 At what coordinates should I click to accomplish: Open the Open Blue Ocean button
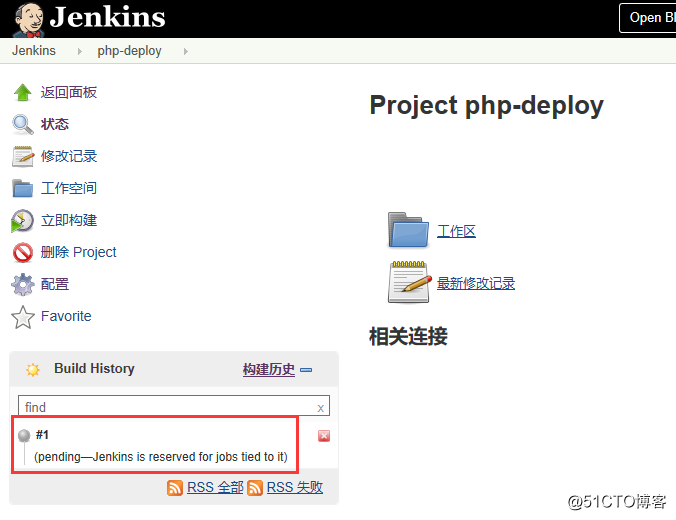point(648,18)
